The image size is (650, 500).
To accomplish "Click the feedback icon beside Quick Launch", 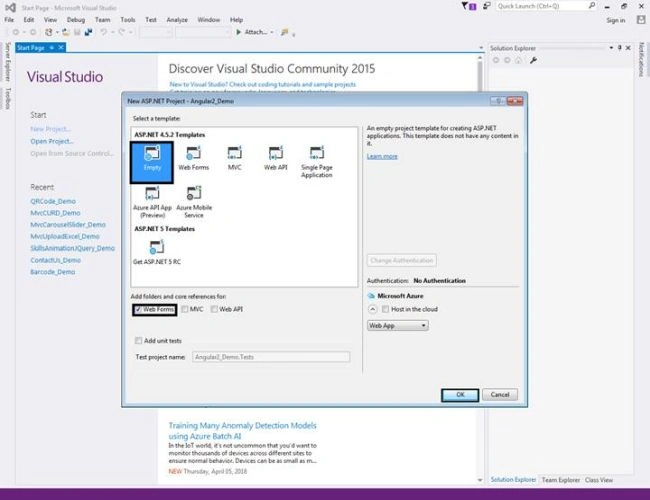I will click(487, 6).
